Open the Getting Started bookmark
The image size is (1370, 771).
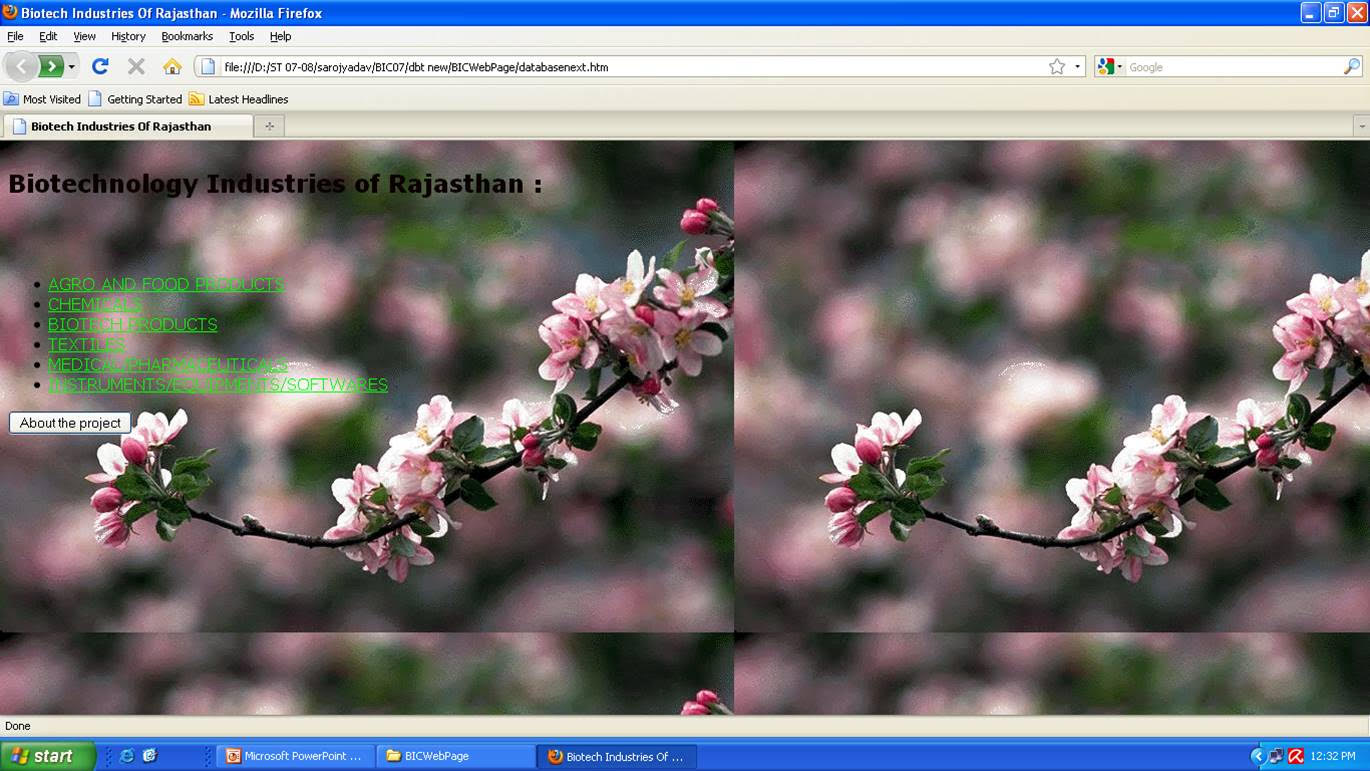pos(135,99)
